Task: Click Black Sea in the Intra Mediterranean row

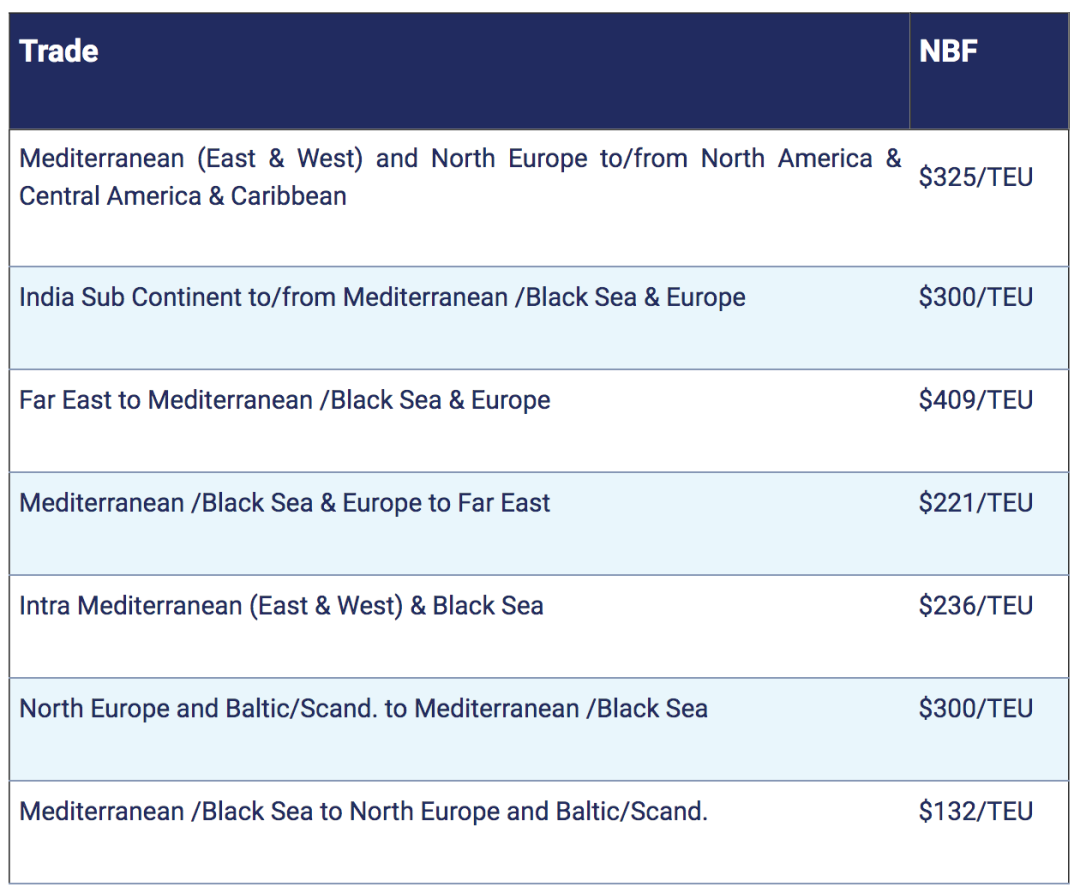Action: pyautogui.click(x=488, y=606)
